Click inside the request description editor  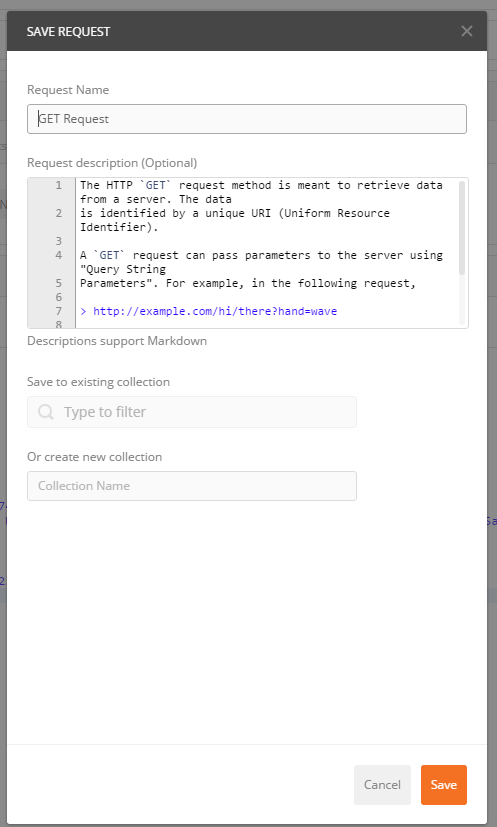tap(266, 253)
